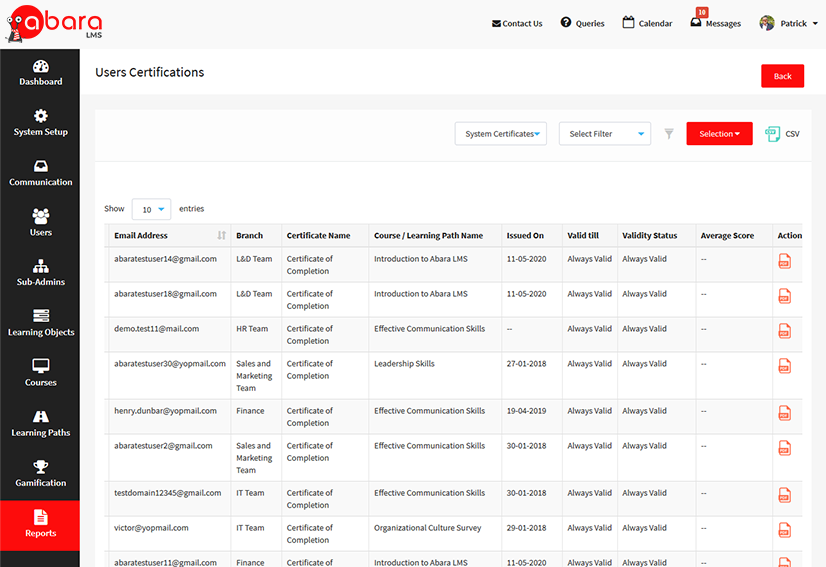Click issued date 29-01-2018
826x567 pixels.
pyautogui.click(x=526, y=527)
